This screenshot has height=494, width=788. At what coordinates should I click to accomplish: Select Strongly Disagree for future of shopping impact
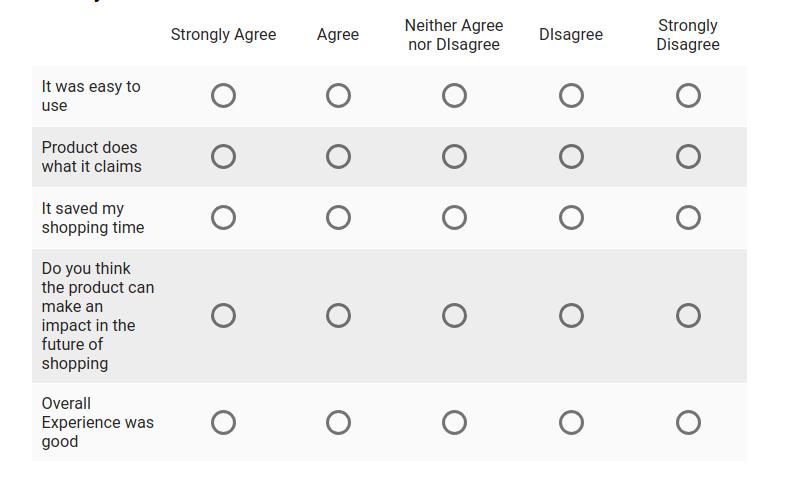point(688,315)
